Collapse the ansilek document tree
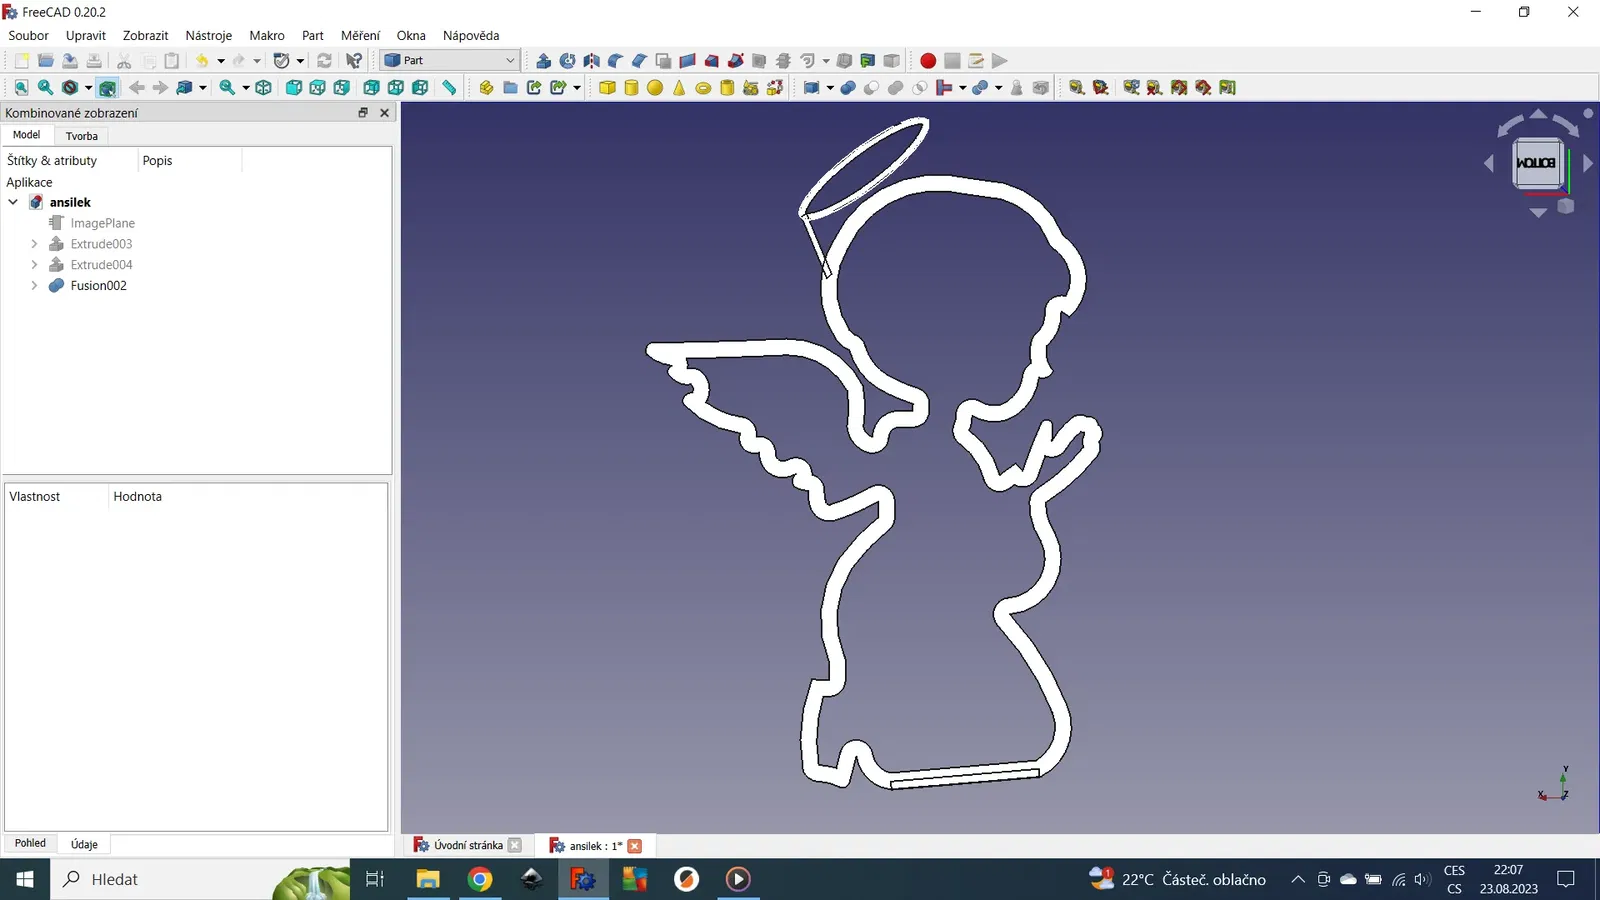1600x900 pixels. [13, 202]
